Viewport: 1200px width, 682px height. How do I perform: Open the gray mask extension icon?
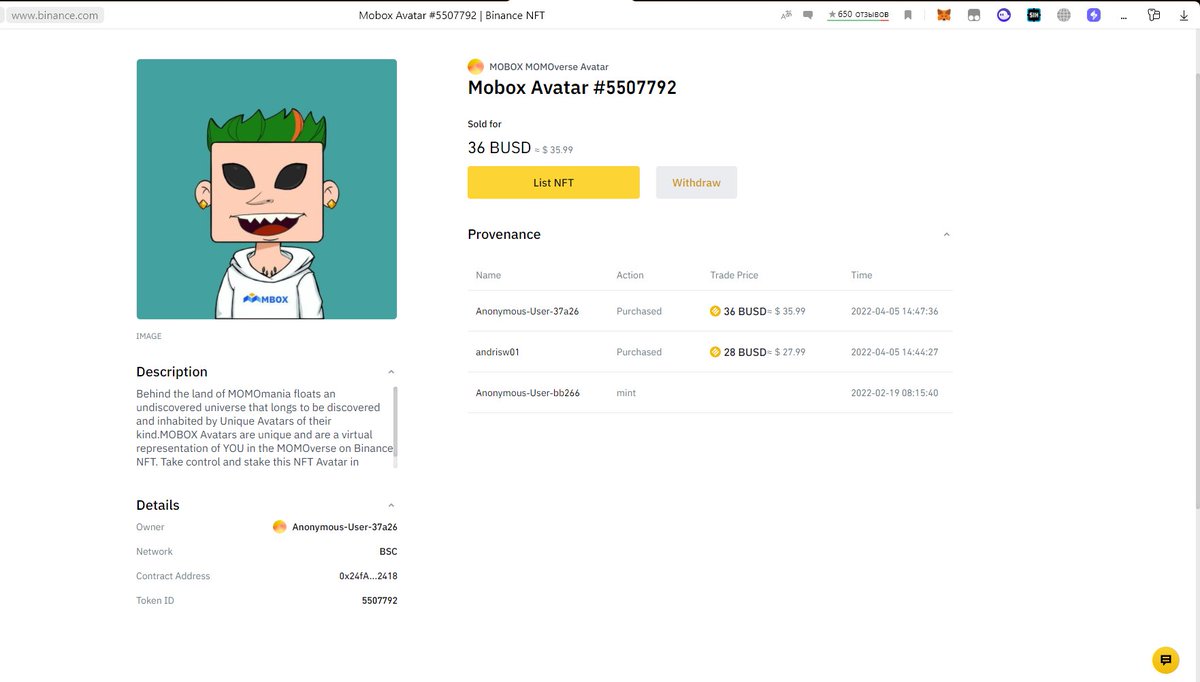coord(973,15)
